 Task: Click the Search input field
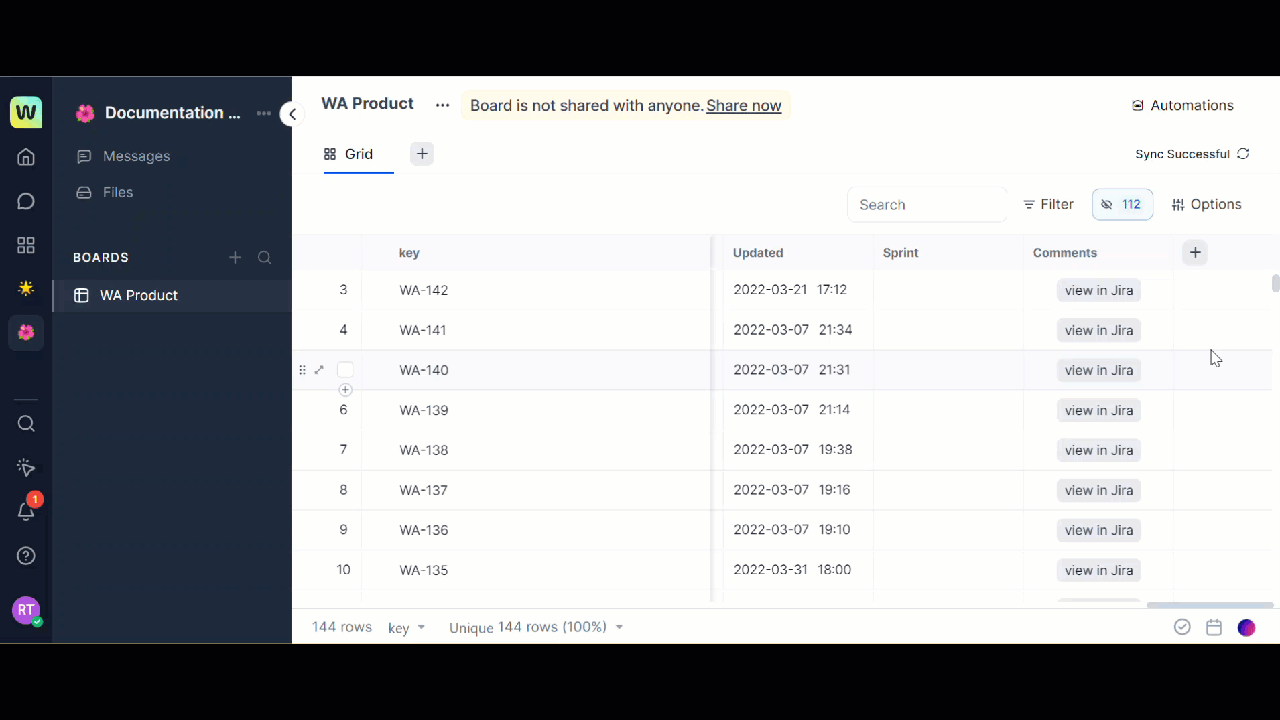click(926, 204)
